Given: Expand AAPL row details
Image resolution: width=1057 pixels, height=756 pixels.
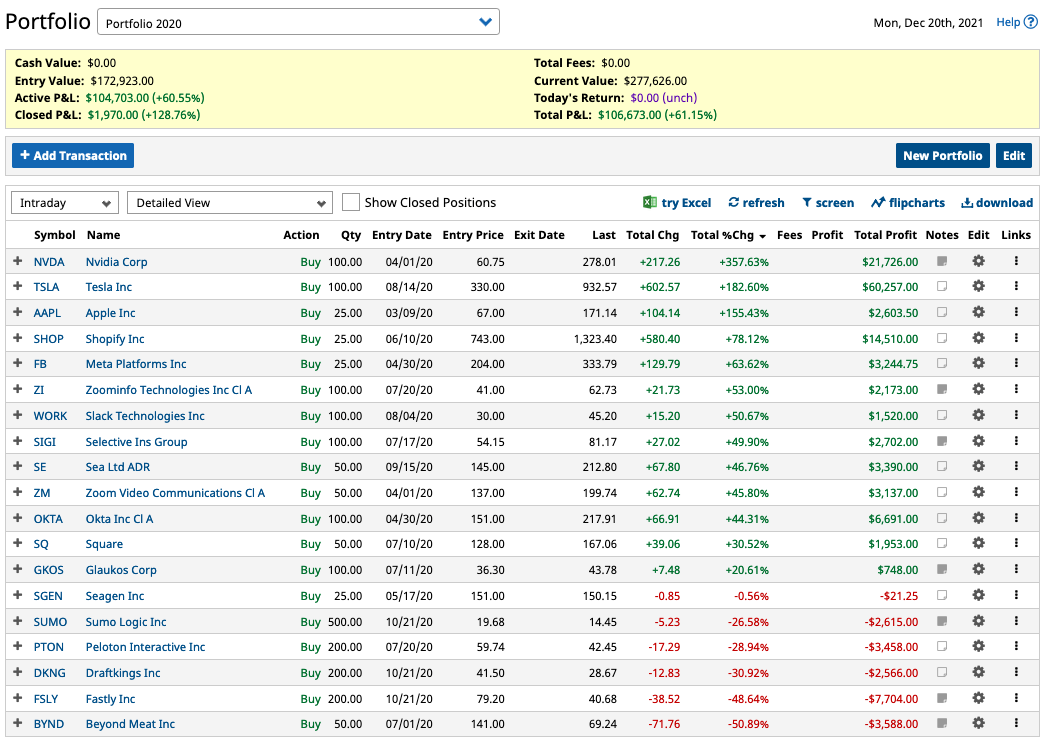Looking at the screenshot, I should (18, 312).
